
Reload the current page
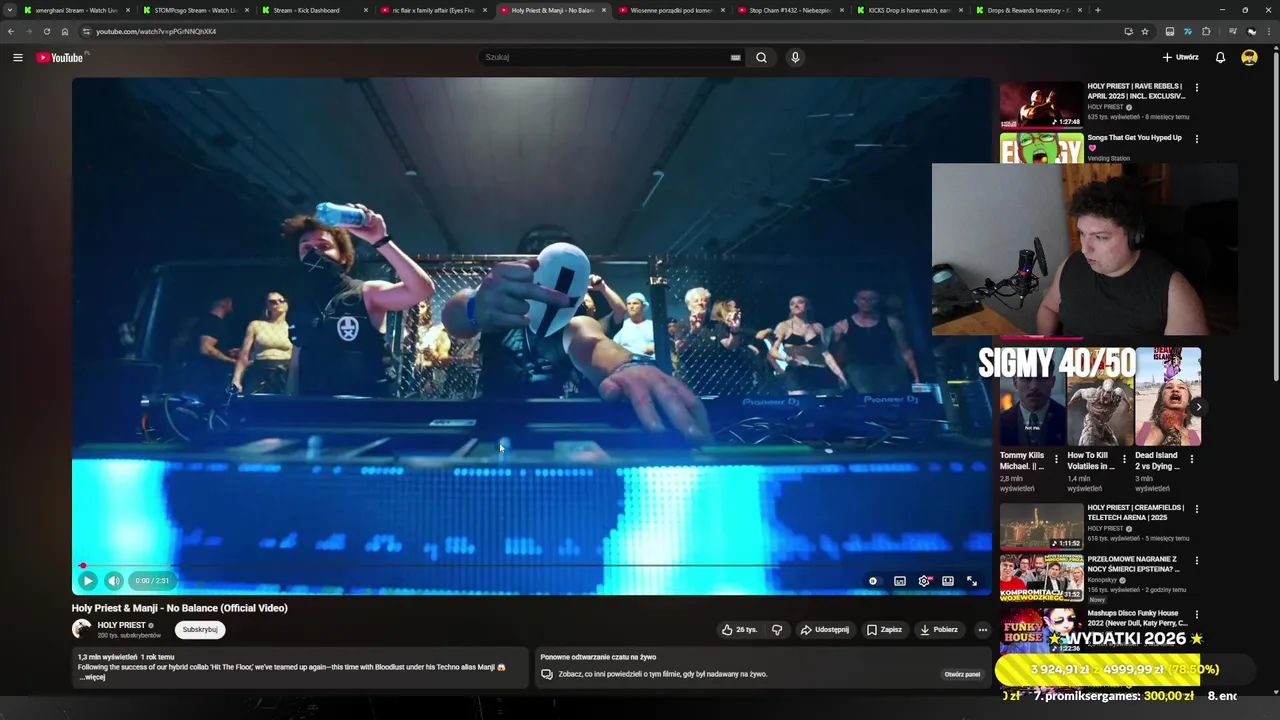[x=47, y=31]
